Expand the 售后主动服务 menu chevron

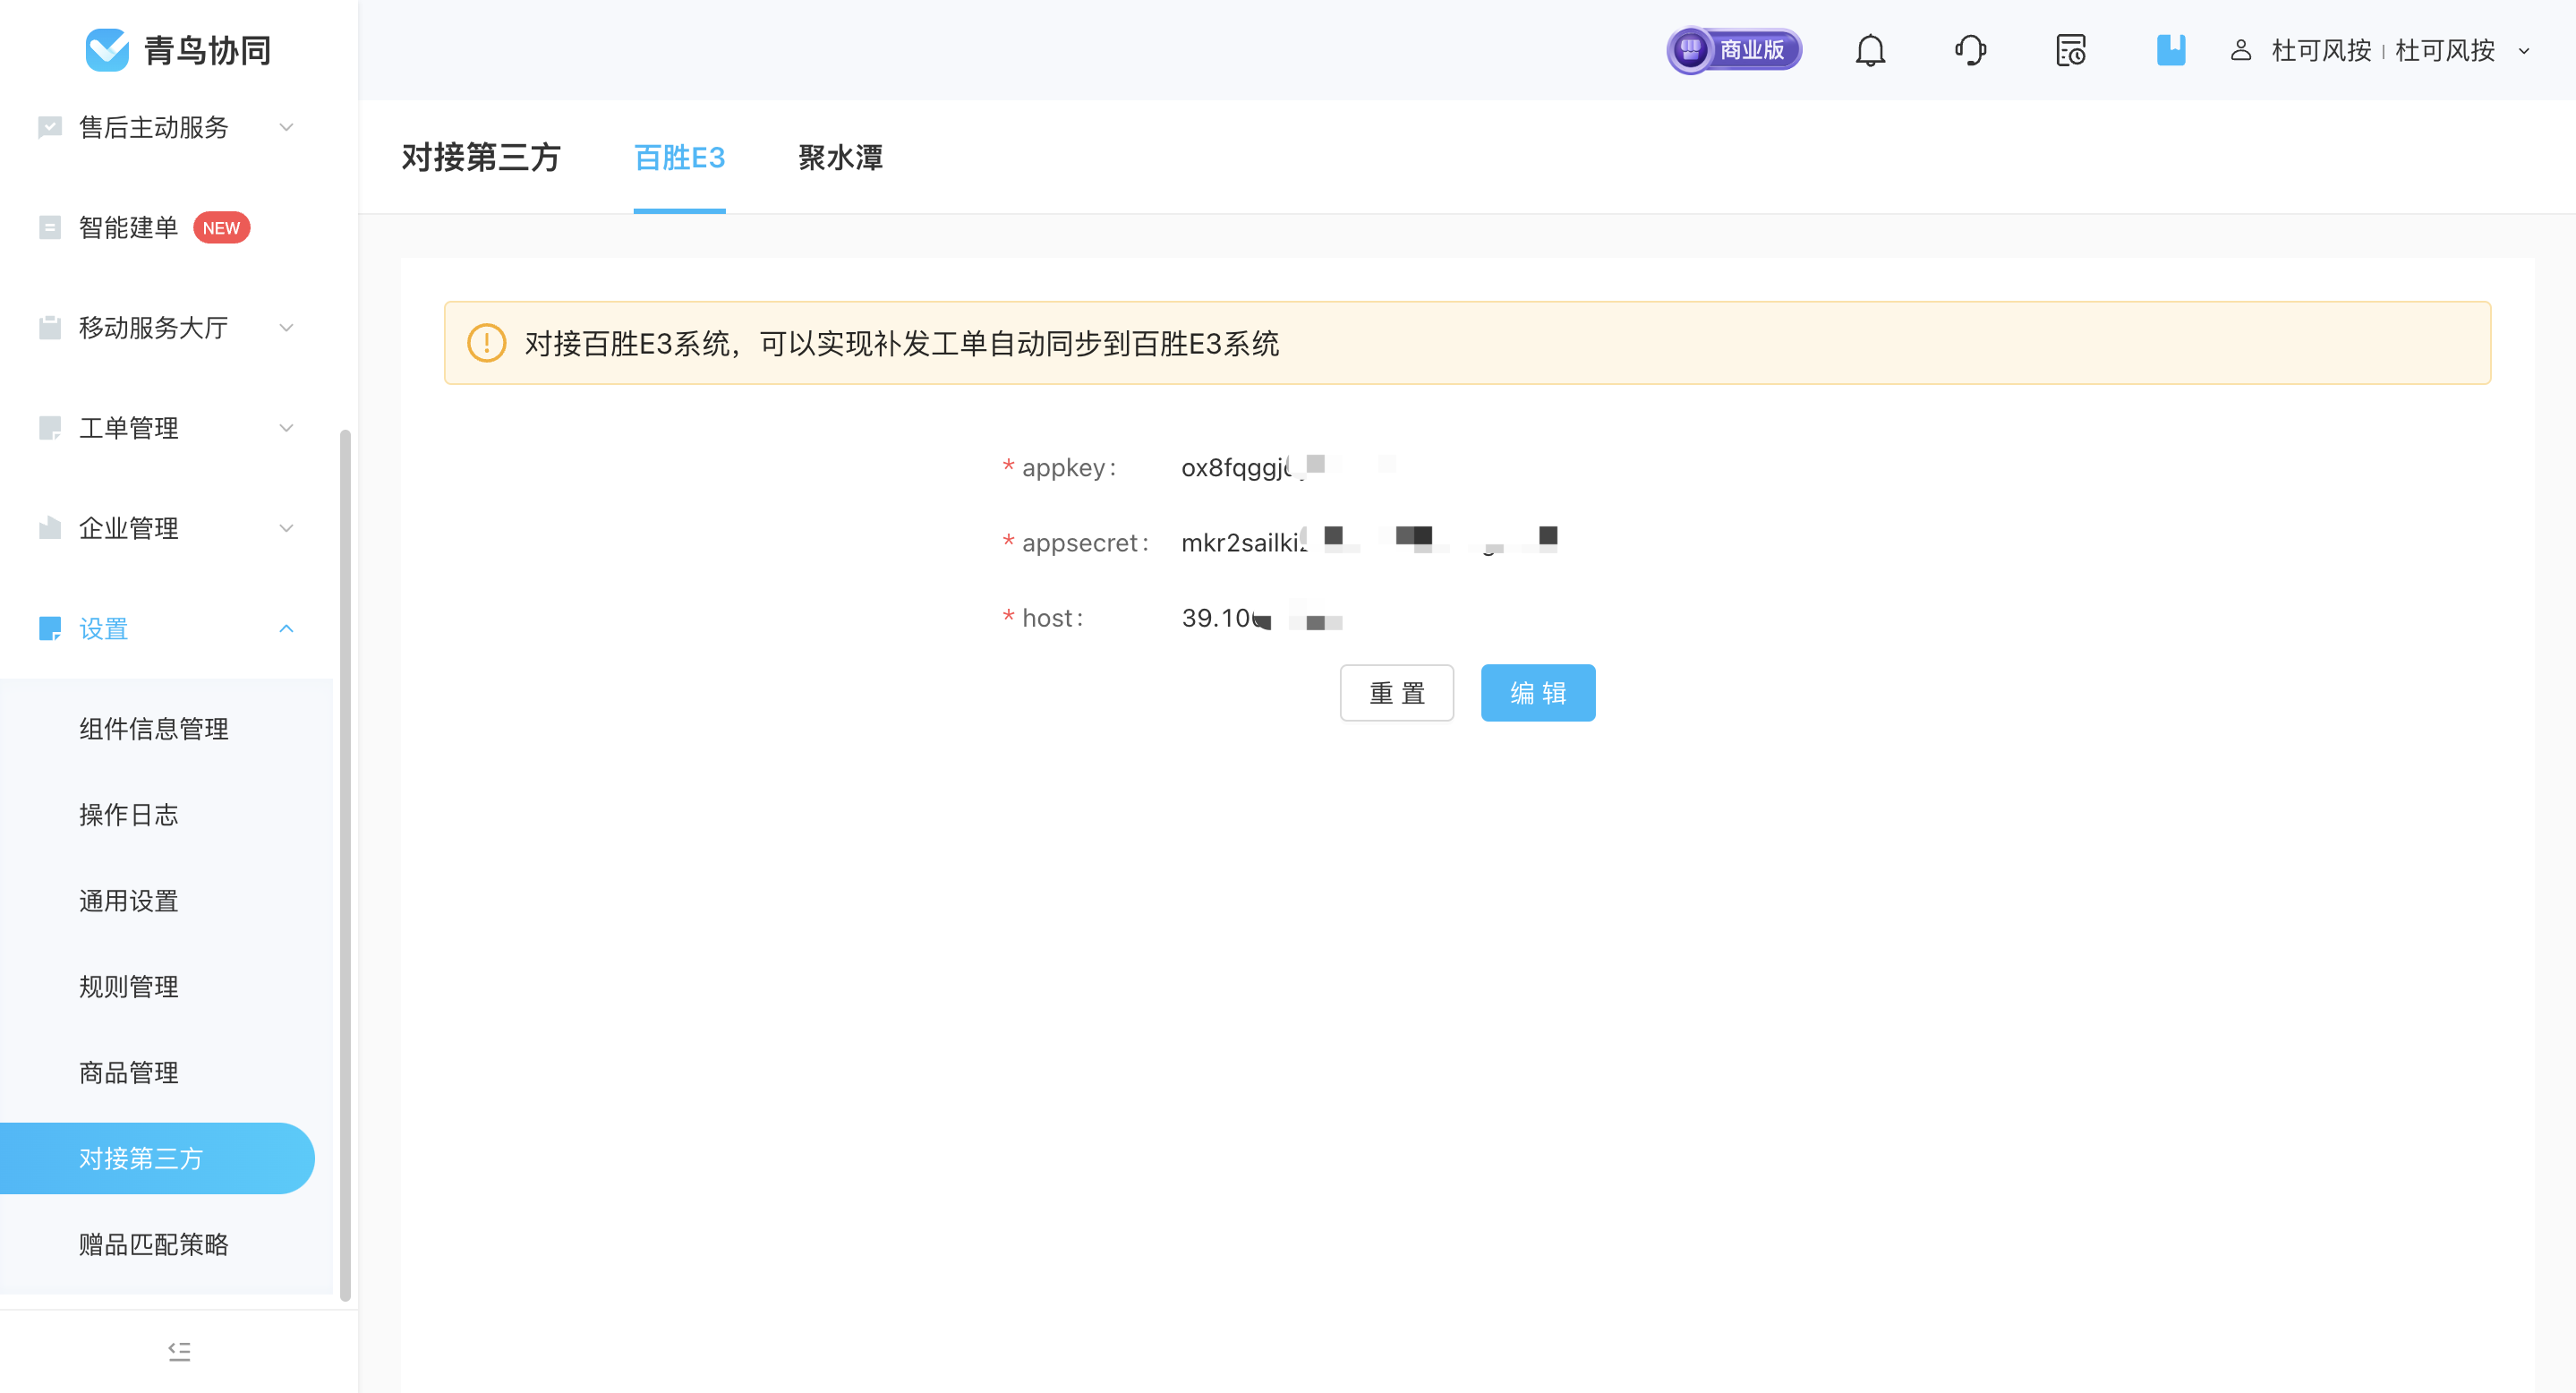tap(286, 127)
